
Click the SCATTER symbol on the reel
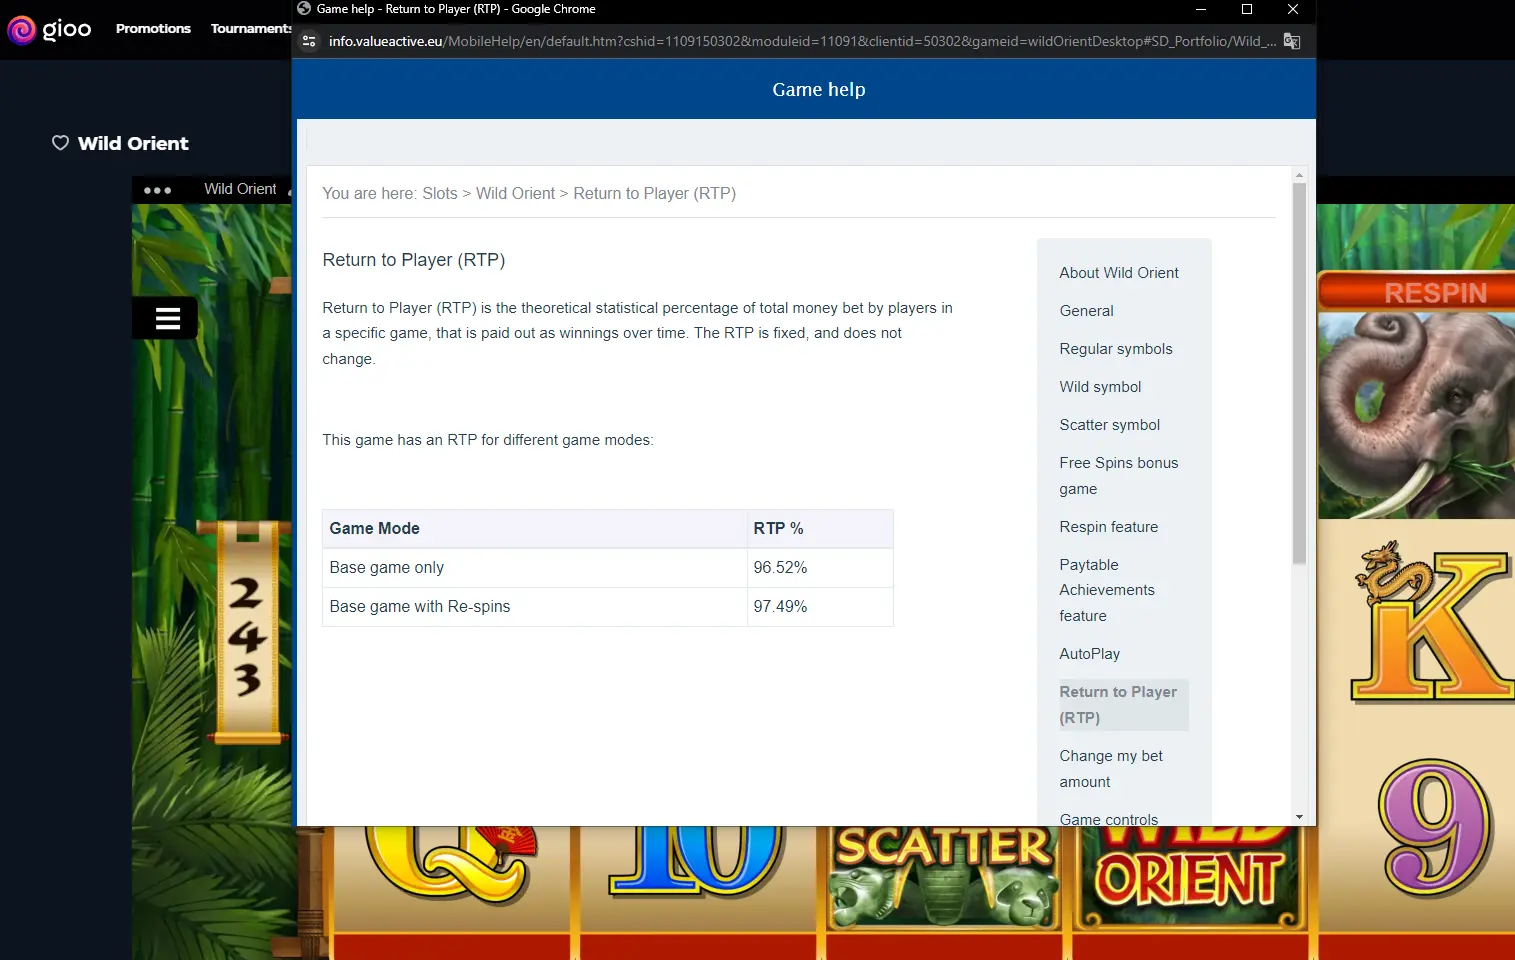pos(944,877)
